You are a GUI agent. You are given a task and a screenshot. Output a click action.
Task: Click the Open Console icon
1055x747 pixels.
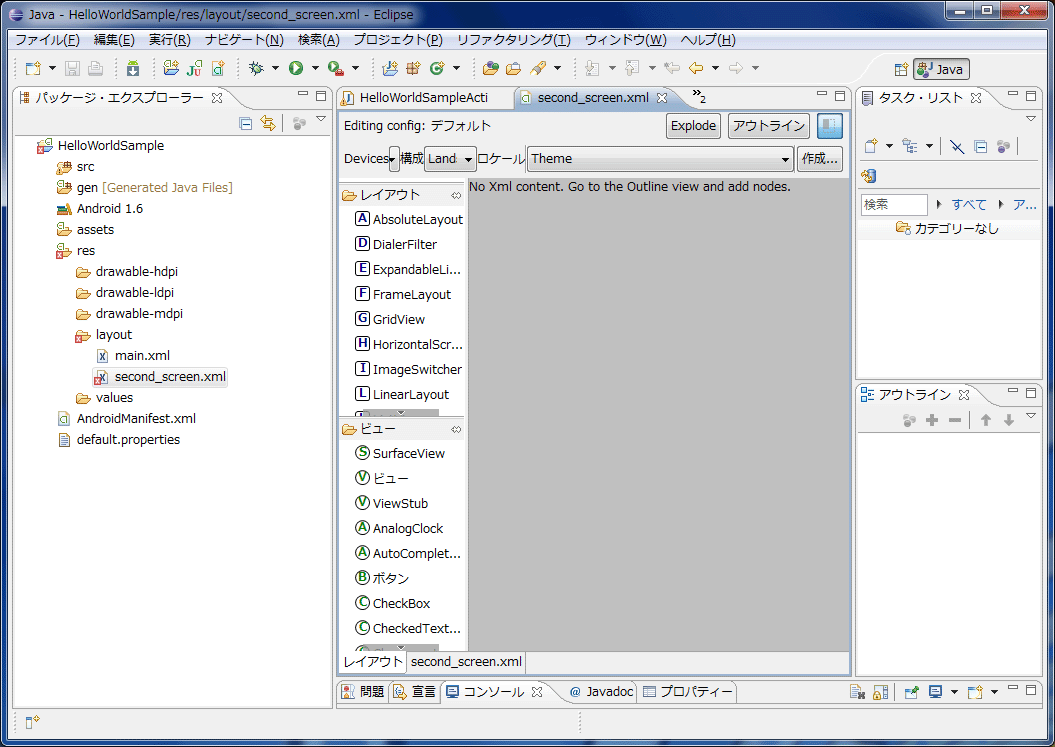pos(975,692)
